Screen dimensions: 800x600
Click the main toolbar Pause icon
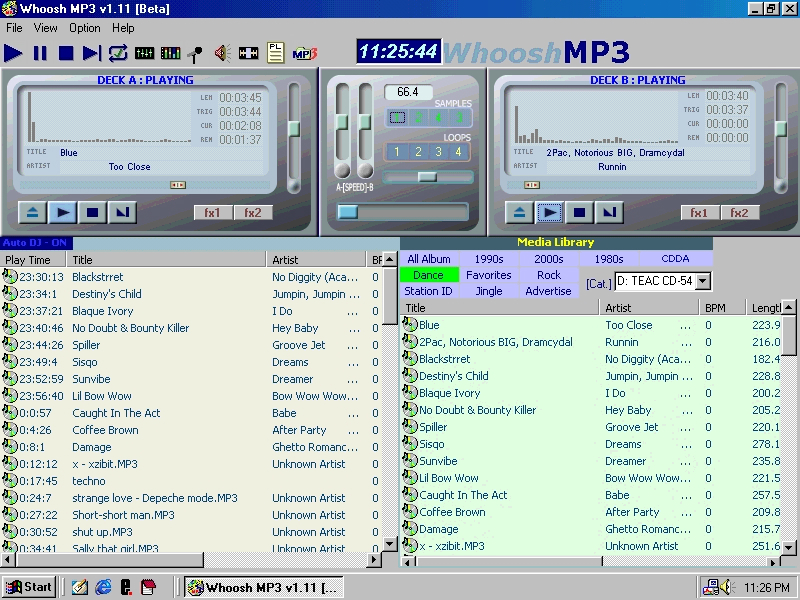(x=40, y=53)
